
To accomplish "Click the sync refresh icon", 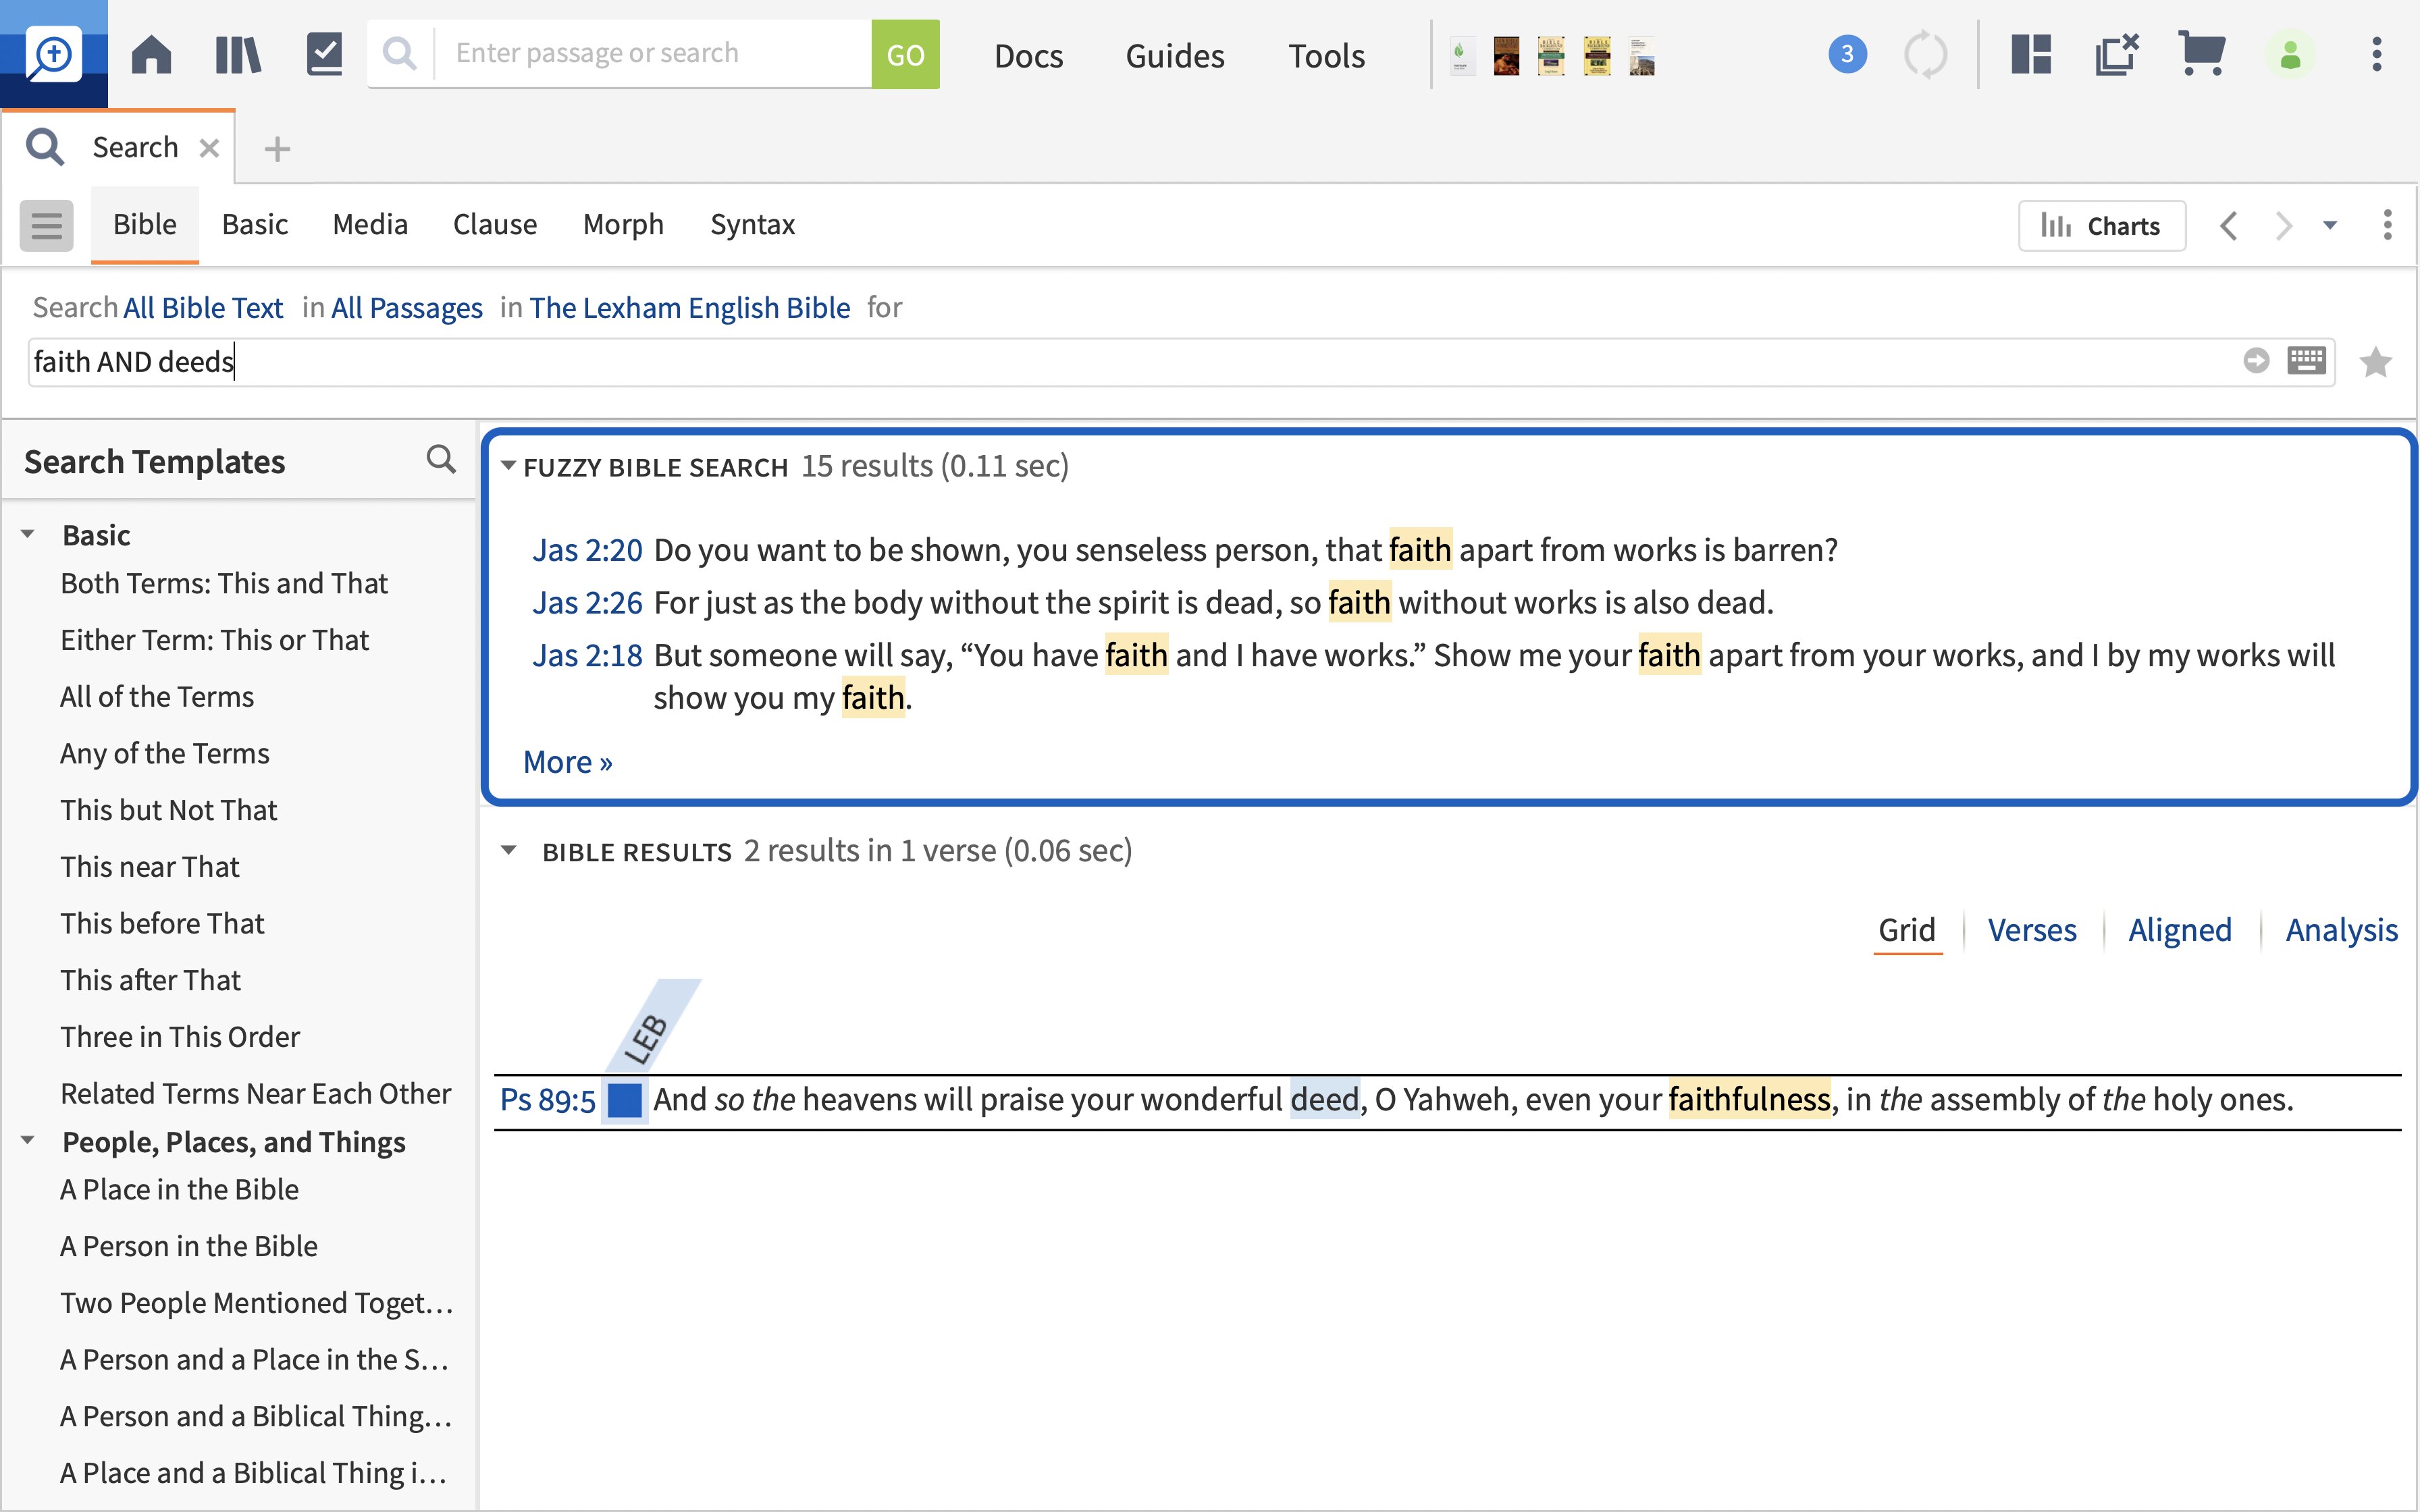I will pyautogui.click(x=1925, y=54).
